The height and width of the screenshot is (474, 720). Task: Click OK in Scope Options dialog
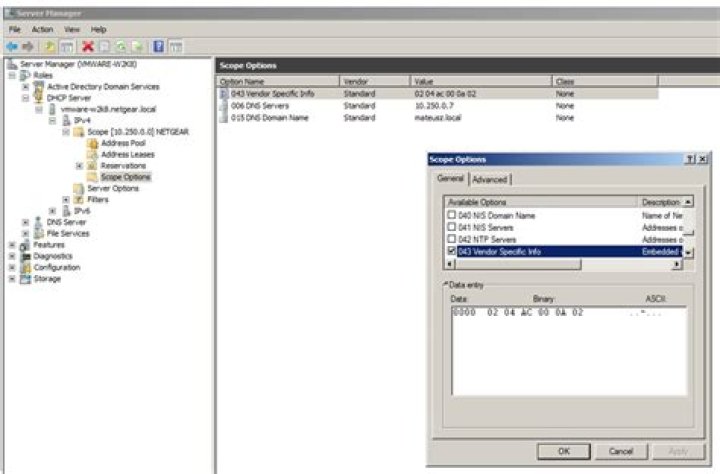pos(563,451)
